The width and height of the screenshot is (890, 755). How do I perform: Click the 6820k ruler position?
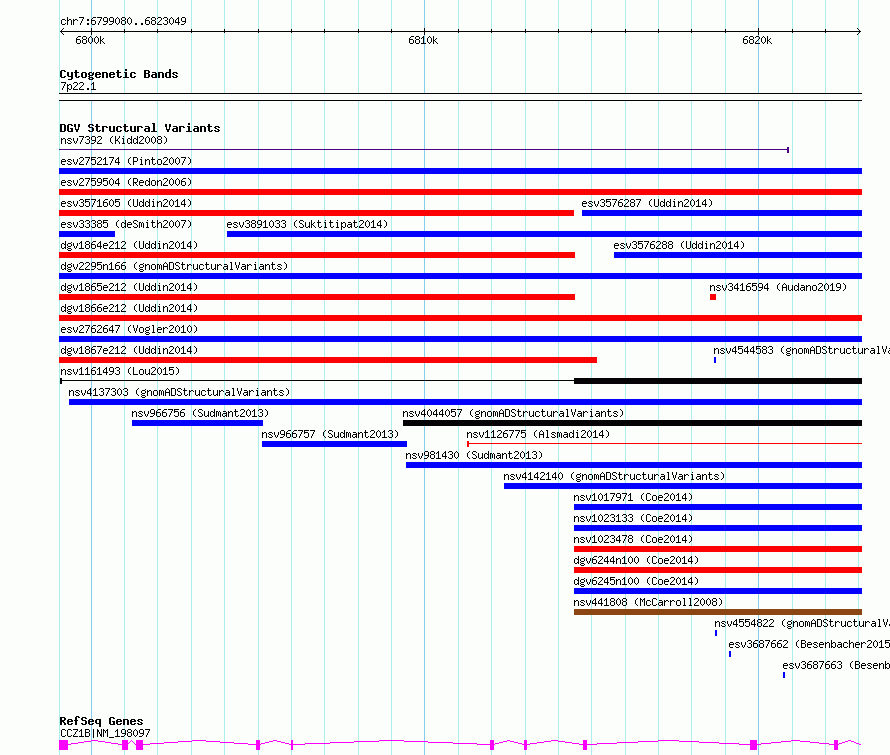(757, 40)
